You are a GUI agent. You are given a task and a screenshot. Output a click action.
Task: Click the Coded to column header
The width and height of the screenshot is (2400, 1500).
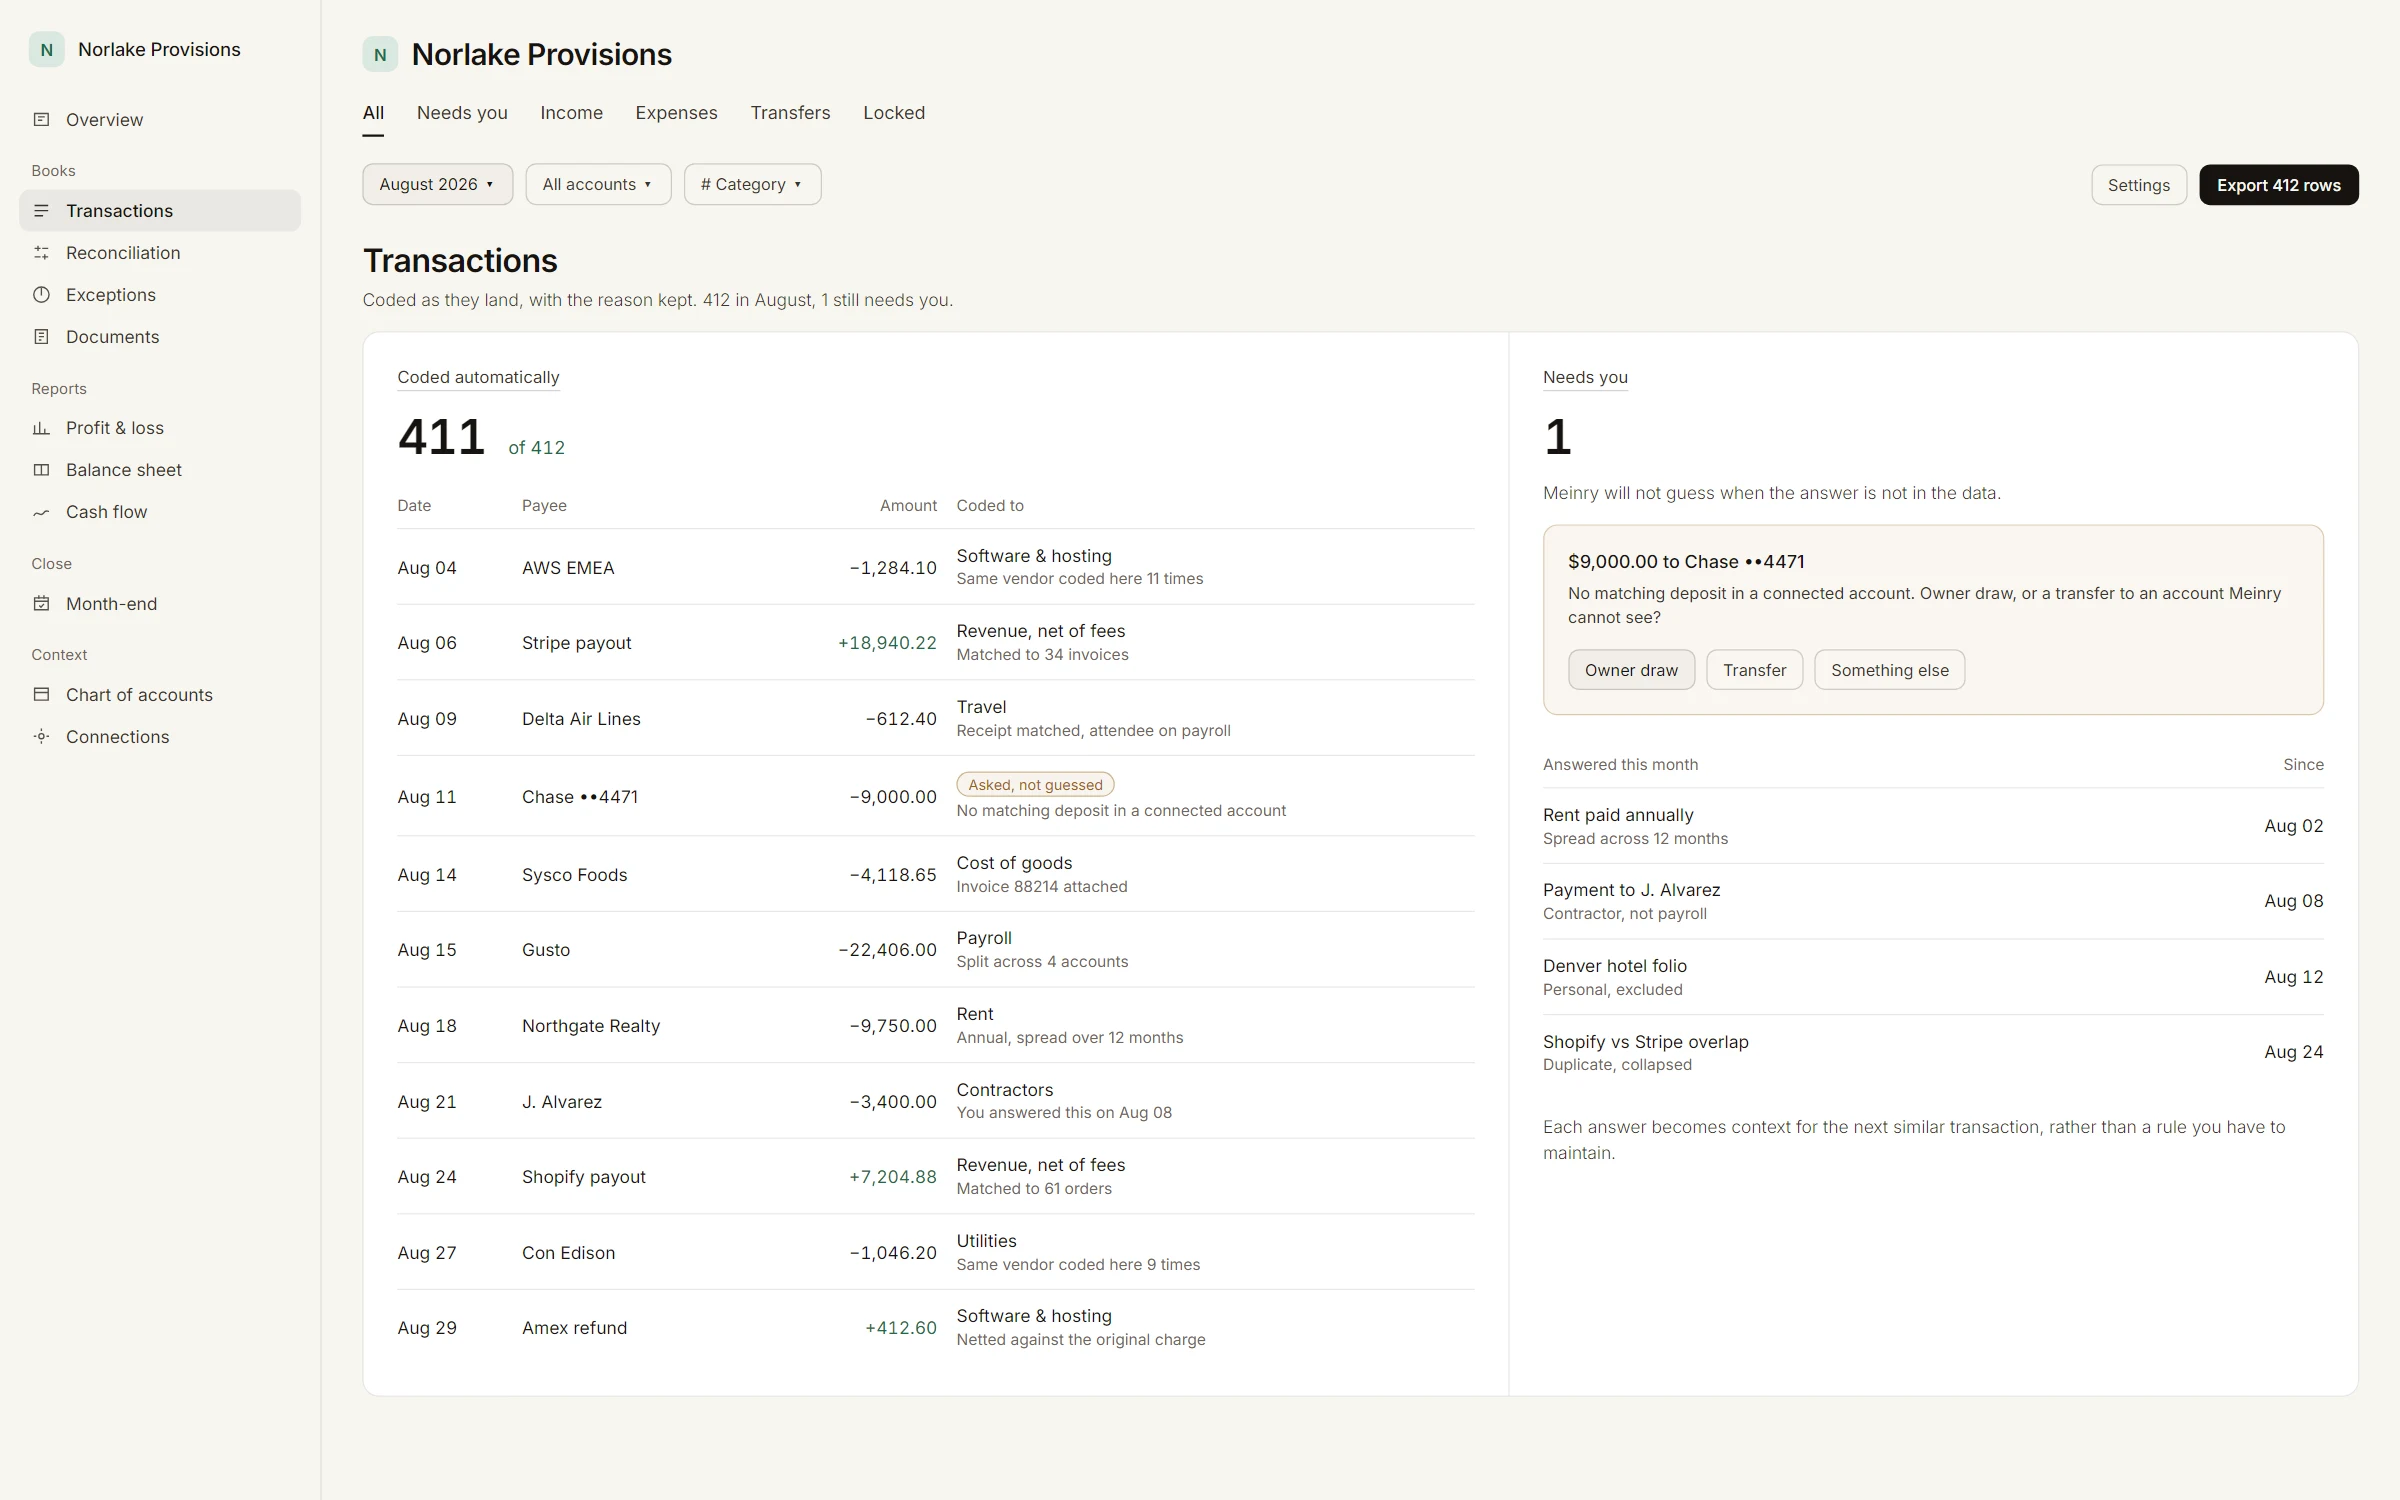tap(990, 506)
